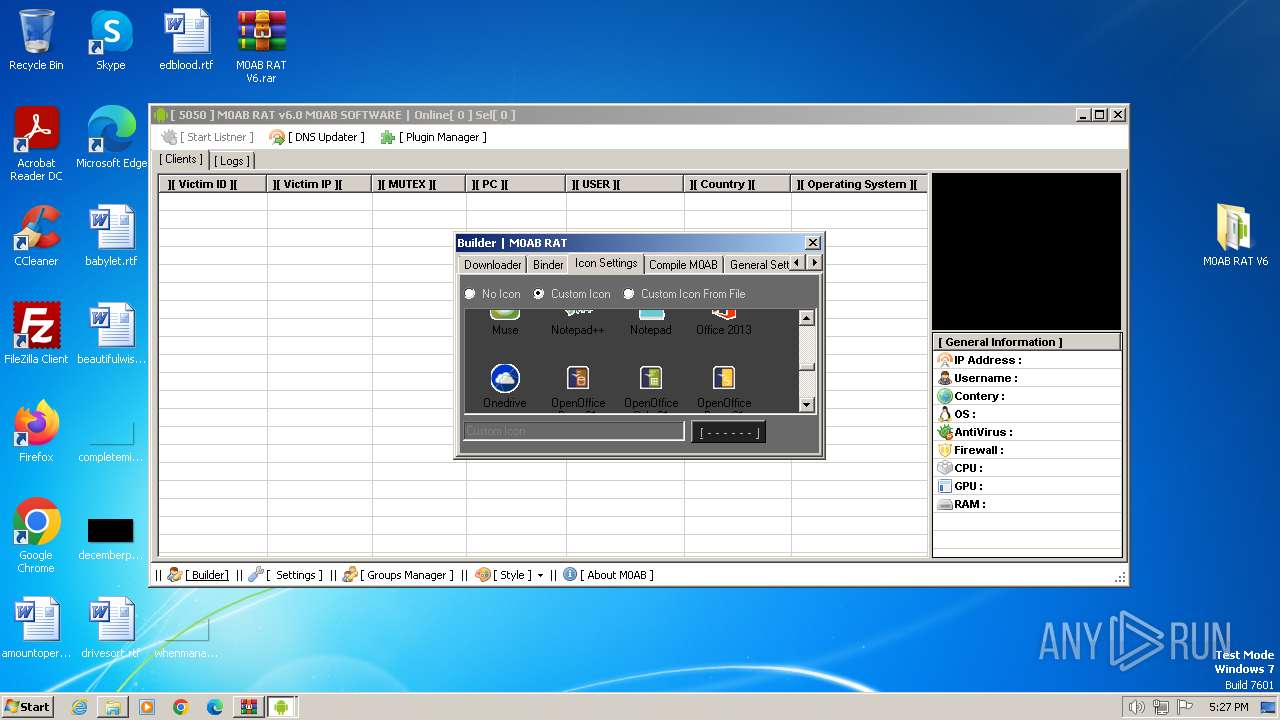
Task: Click the Victim IP column header
Action: click(x=320, y=184)
